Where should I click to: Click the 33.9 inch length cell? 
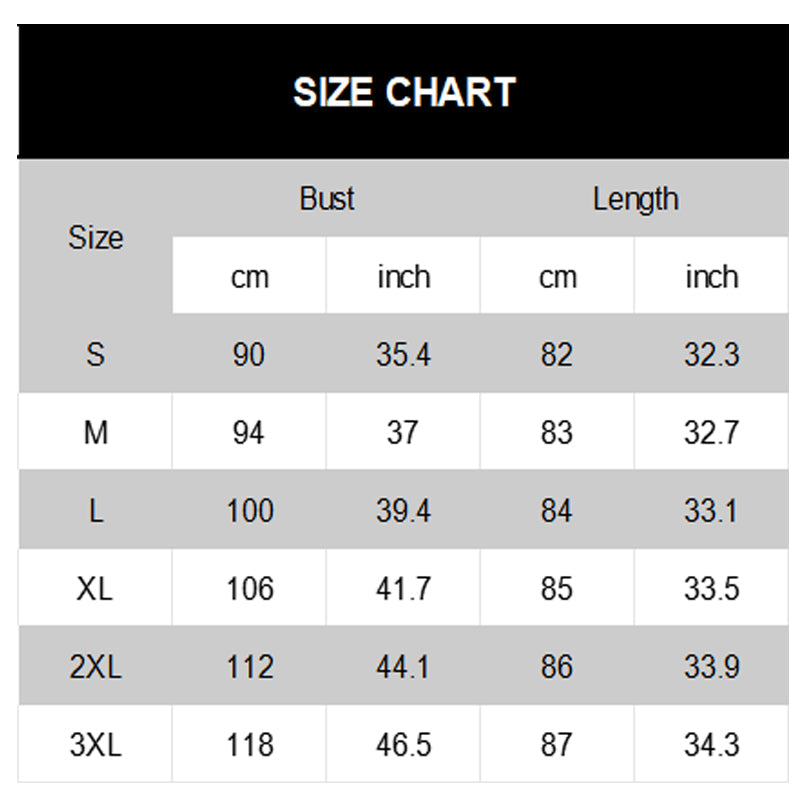click(x=711, y=666)
